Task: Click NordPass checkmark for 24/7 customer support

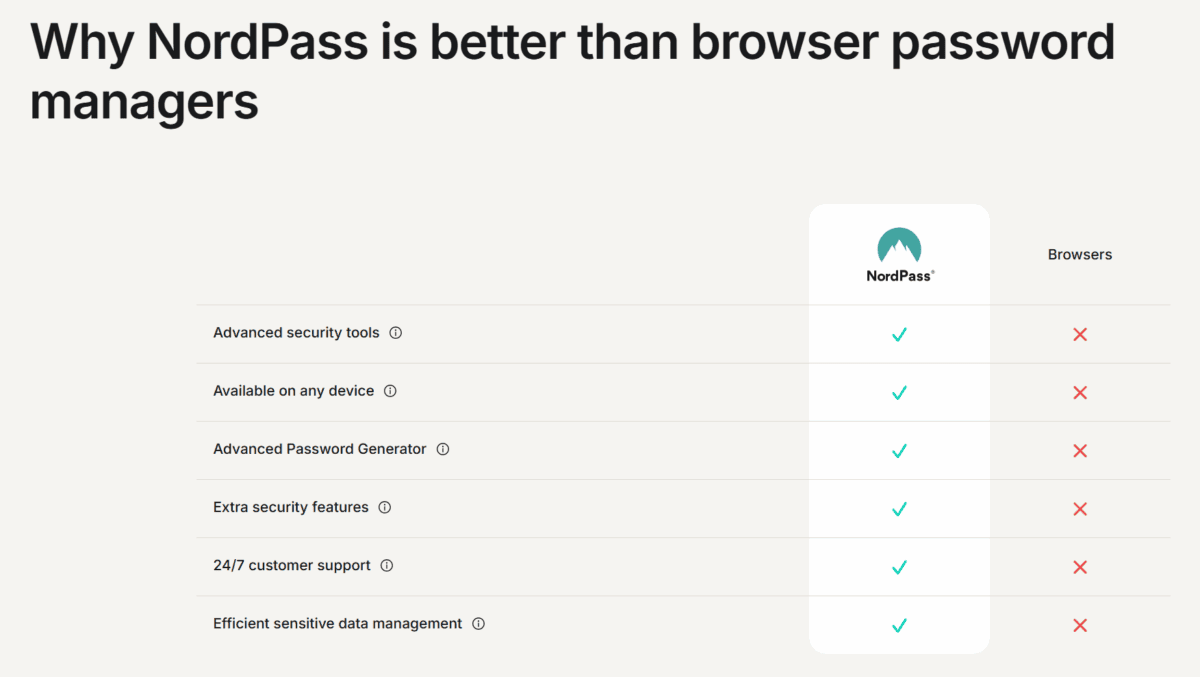Action: pyautogui.click(x=899, y=567)
